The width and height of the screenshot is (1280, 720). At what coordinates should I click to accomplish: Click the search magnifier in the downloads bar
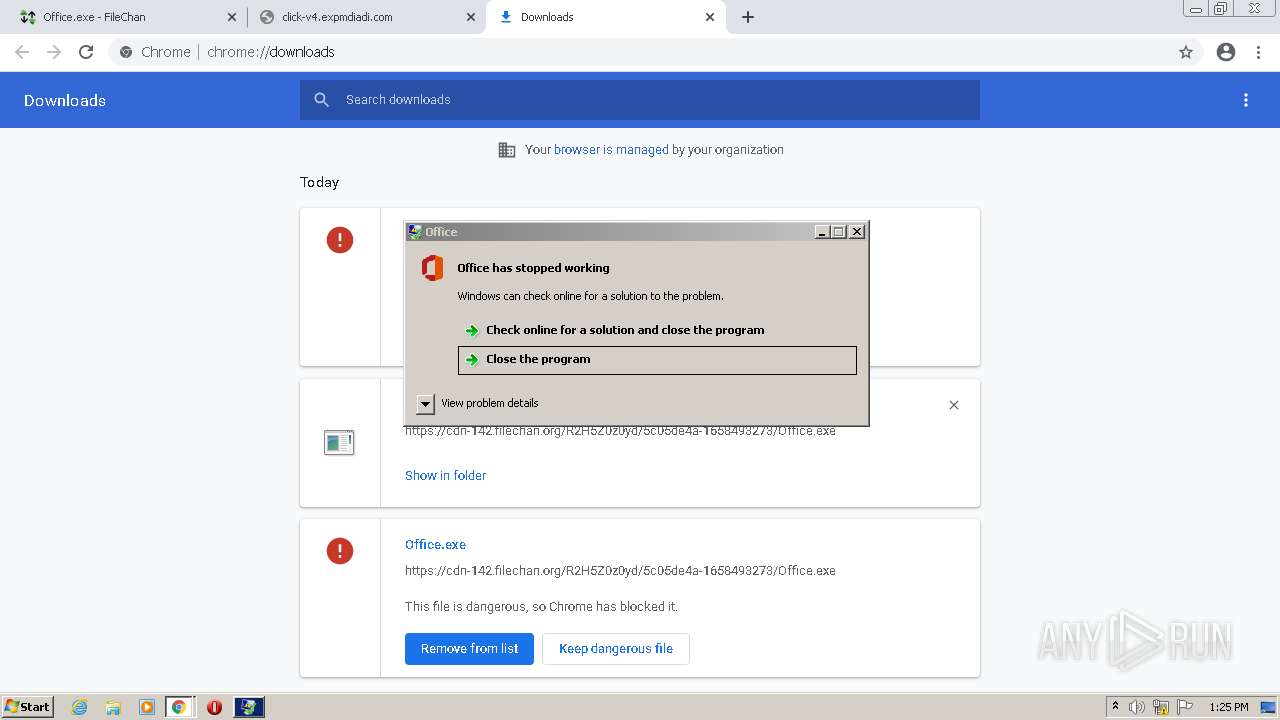(321, 100)
